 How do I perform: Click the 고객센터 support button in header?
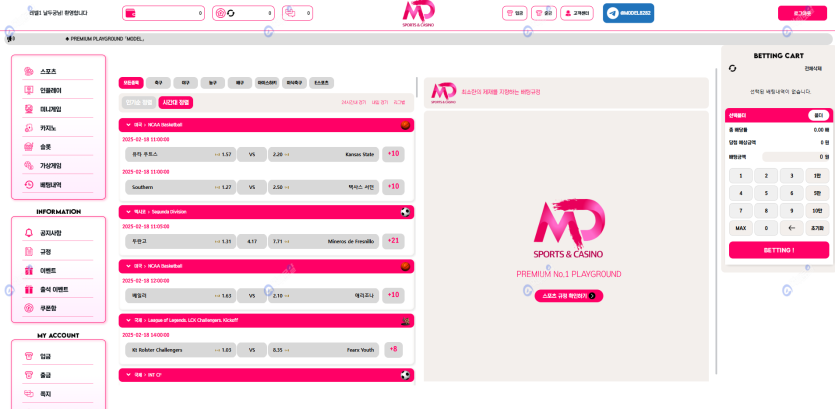pos(577,13)
